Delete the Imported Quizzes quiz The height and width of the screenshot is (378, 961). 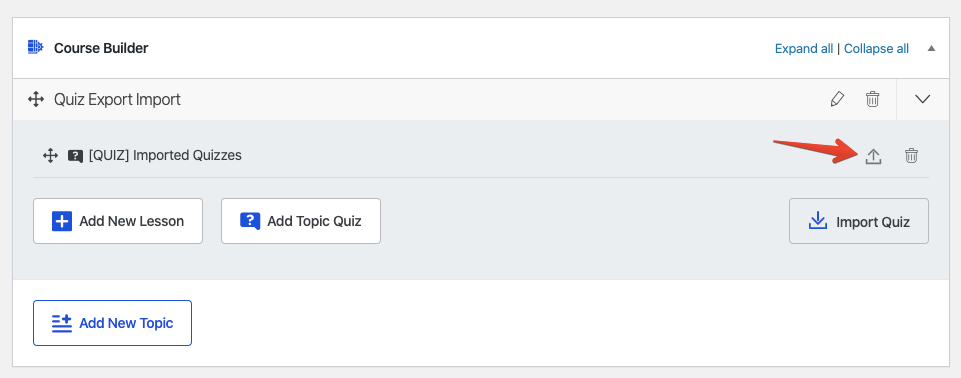[911, 156]
